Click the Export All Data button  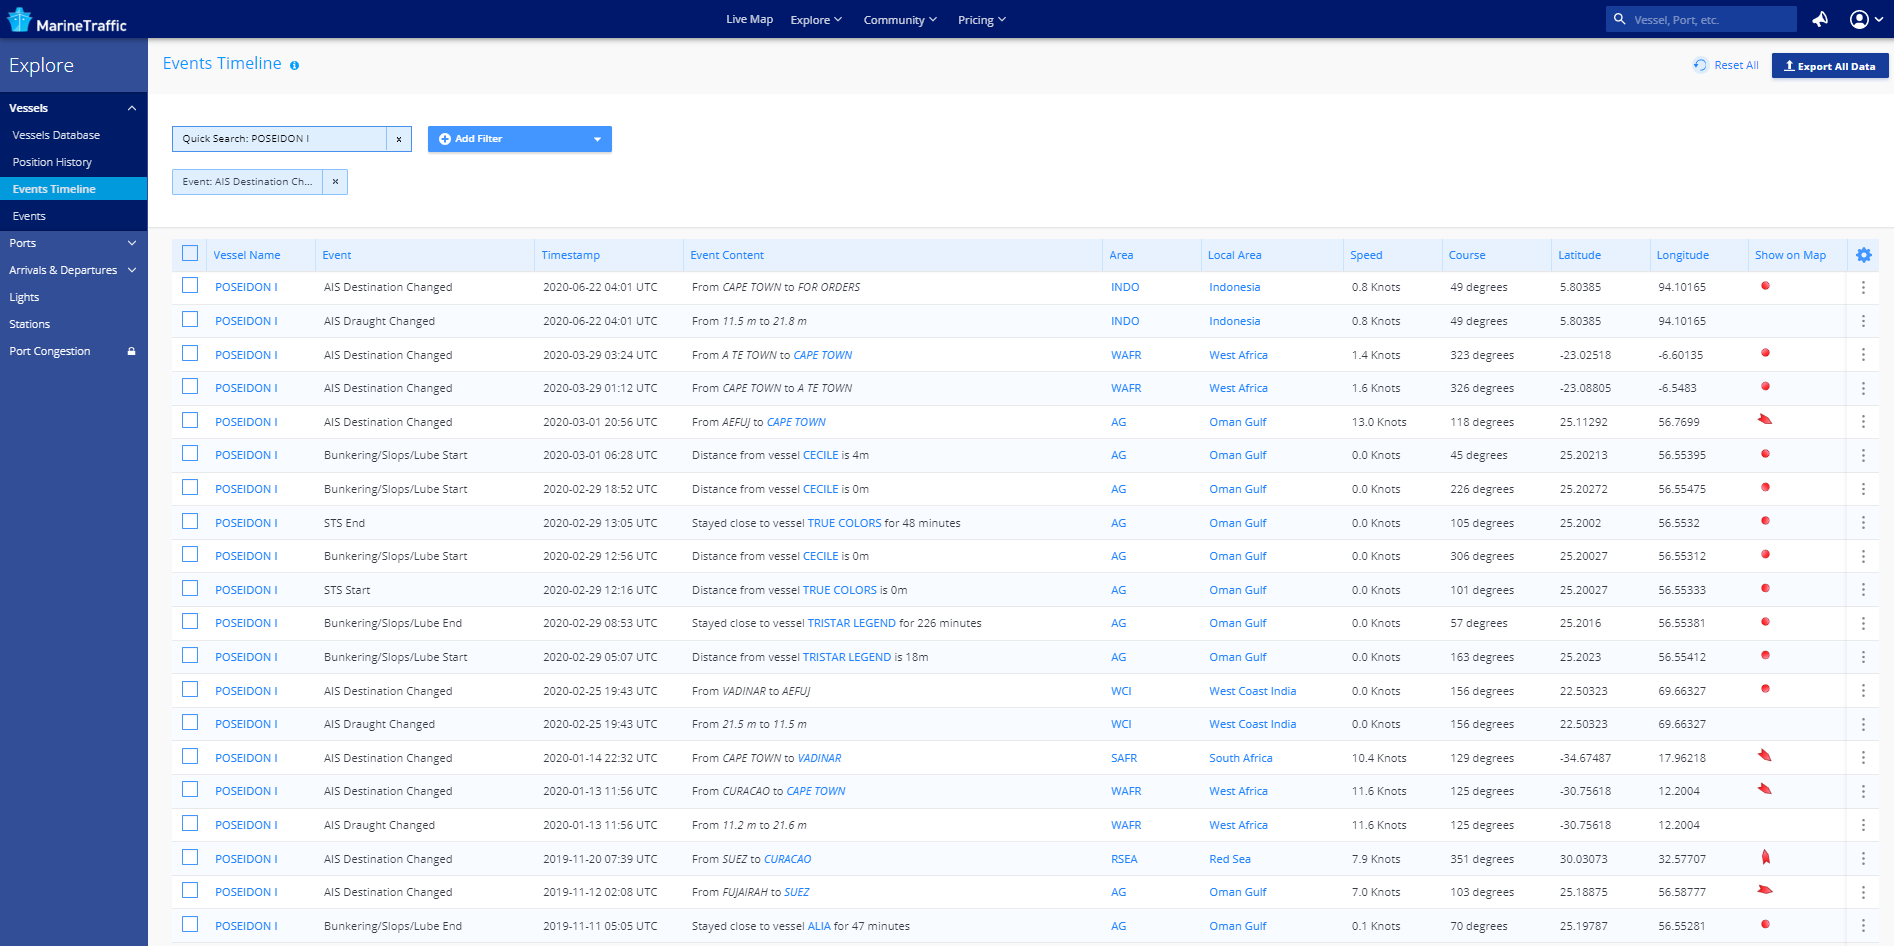(x=1830, y=66)
